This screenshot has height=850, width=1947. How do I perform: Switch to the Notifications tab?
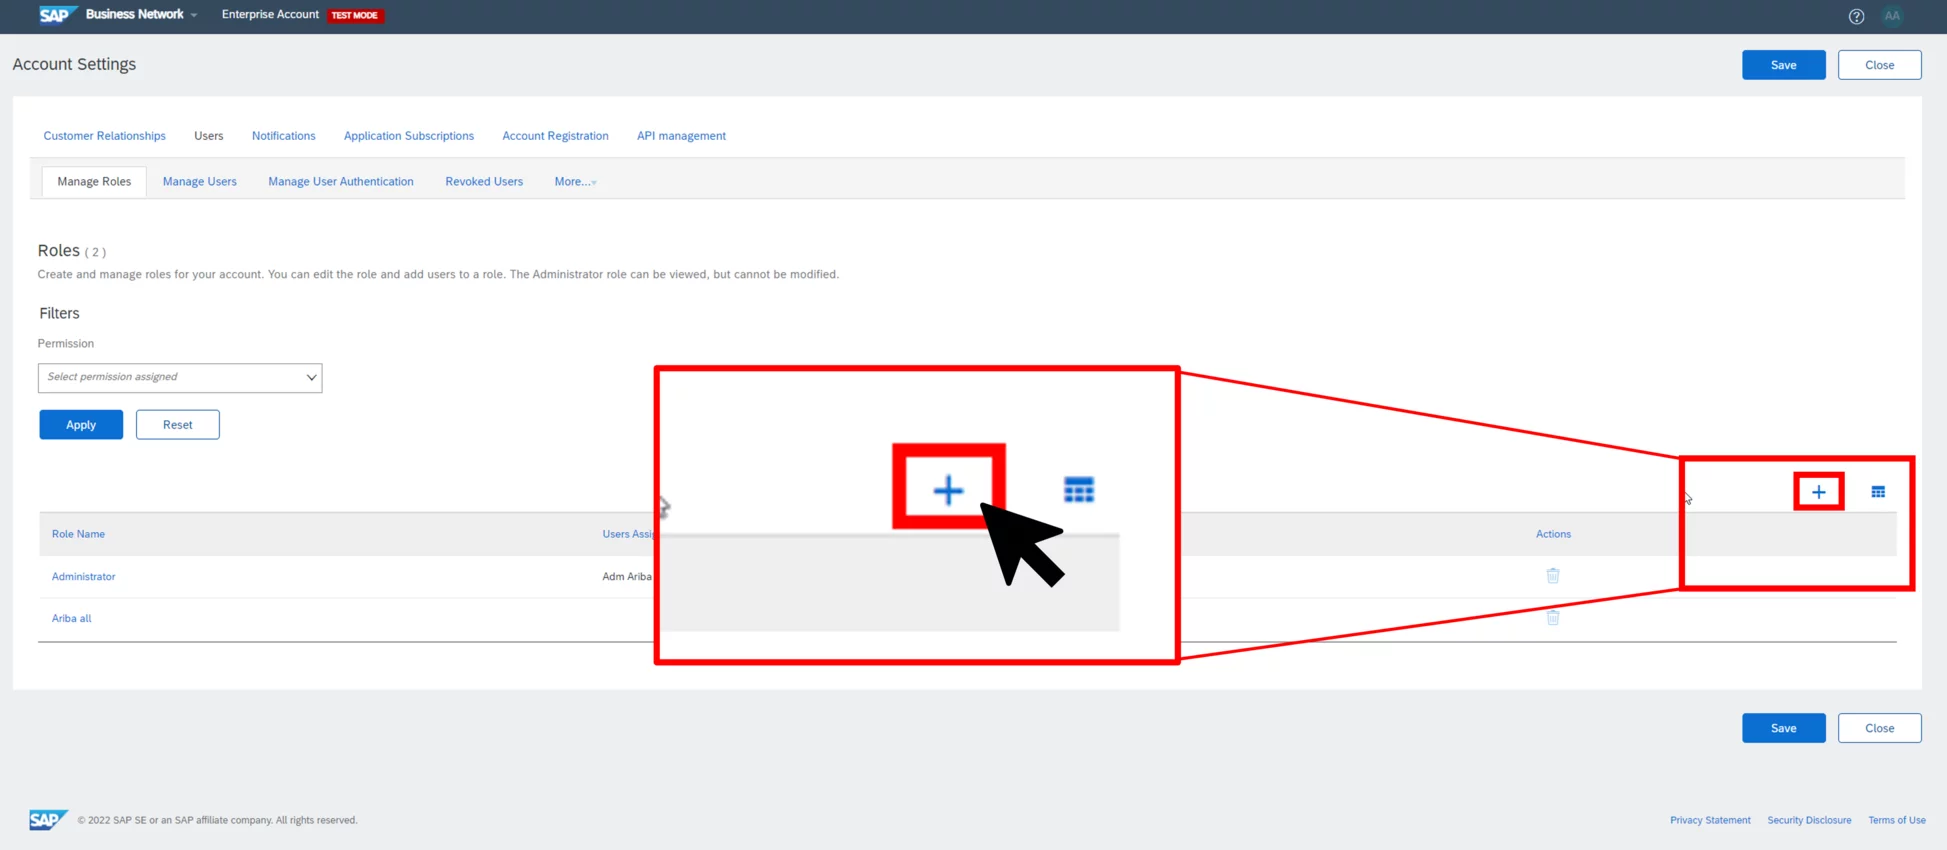click(x=283, y=136)
